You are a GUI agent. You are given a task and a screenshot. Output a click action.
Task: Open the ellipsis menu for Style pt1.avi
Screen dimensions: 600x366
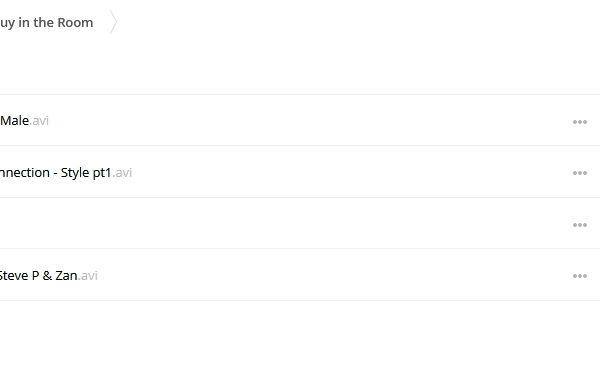(580, 173)
